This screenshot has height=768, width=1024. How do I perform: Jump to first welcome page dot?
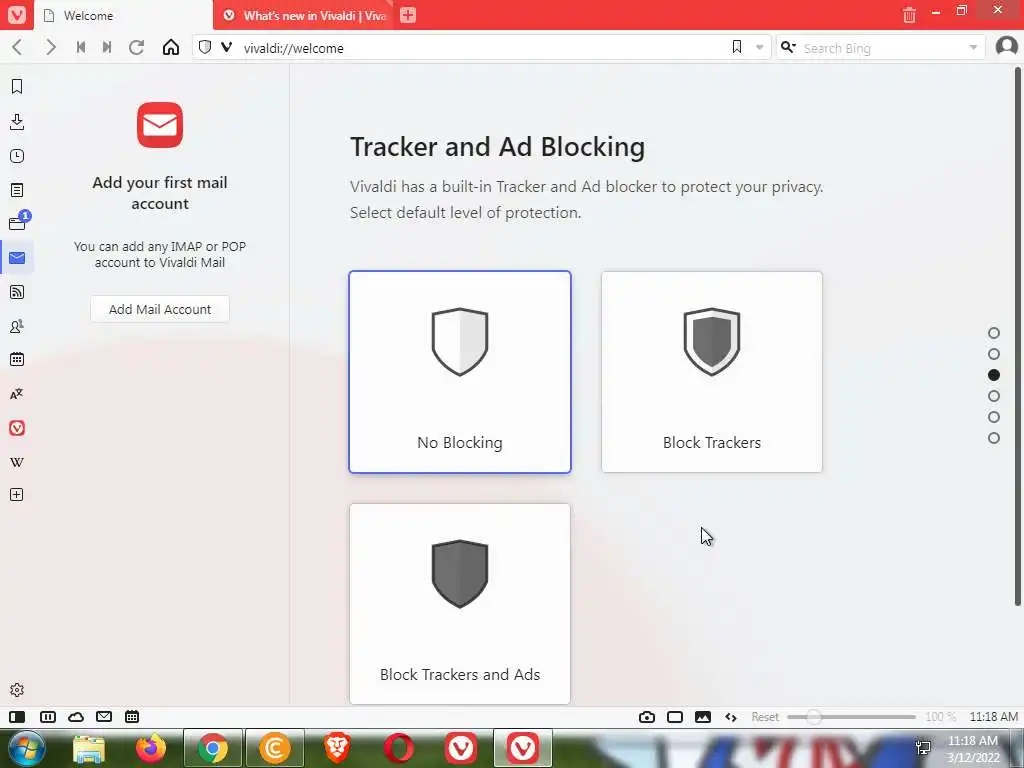click(994, 333)
